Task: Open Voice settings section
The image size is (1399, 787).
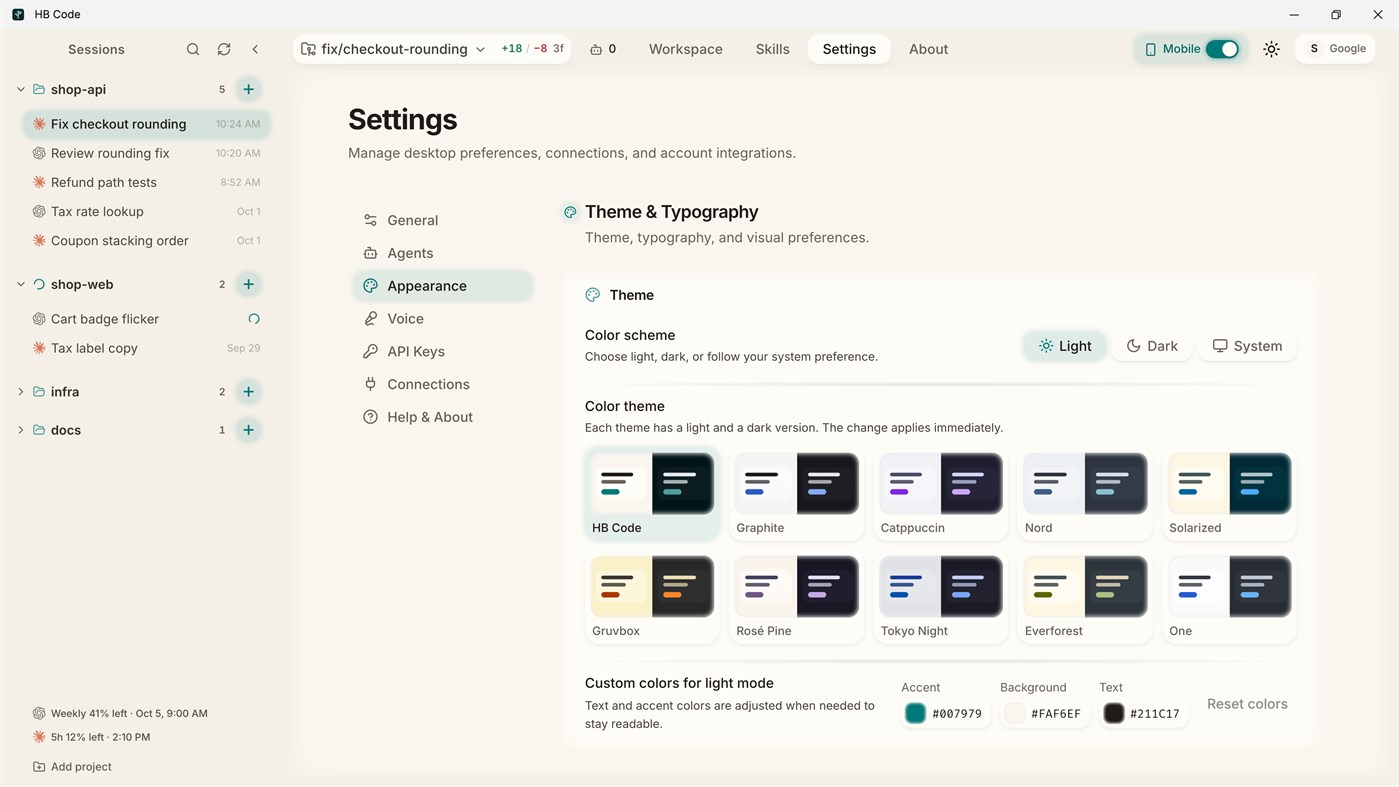Action: pos(443,319)
